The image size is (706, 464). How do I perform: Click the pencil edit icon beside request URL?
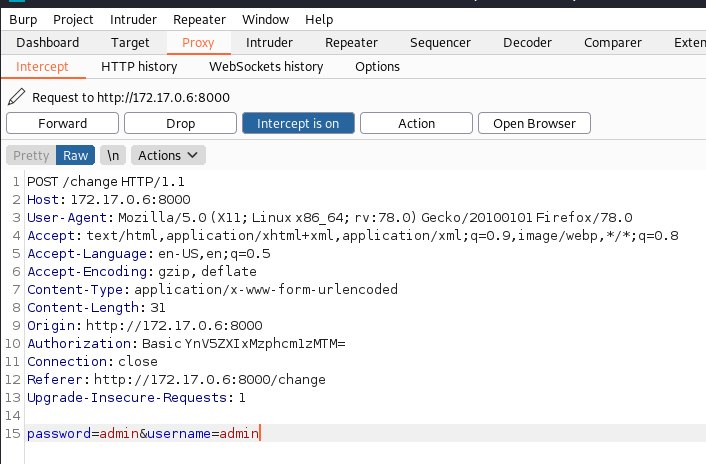(x=17, y=97)
